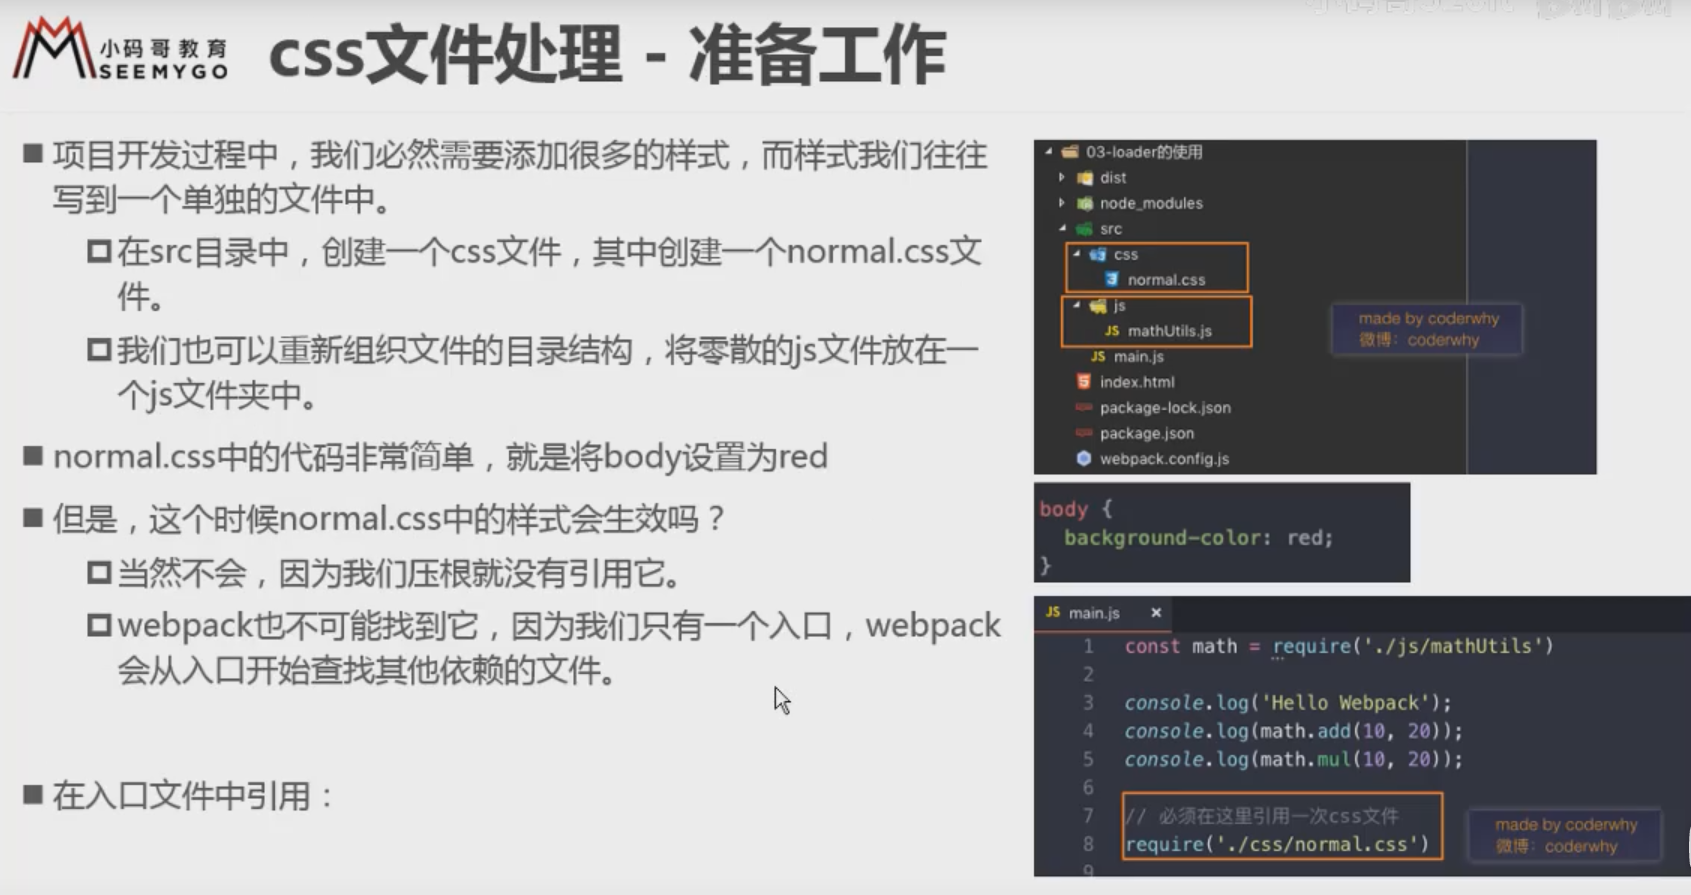Click the SEEMYGO logo in the header

(x=121, y=48)
